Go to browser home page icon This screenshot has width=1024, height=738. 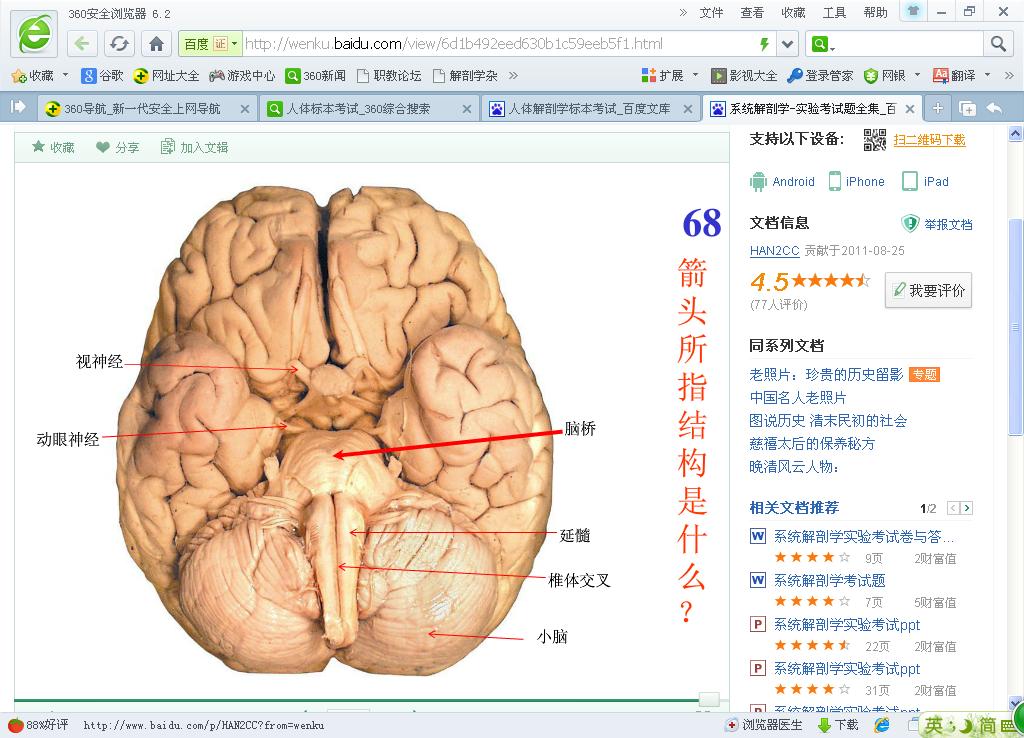coord(156,44)
